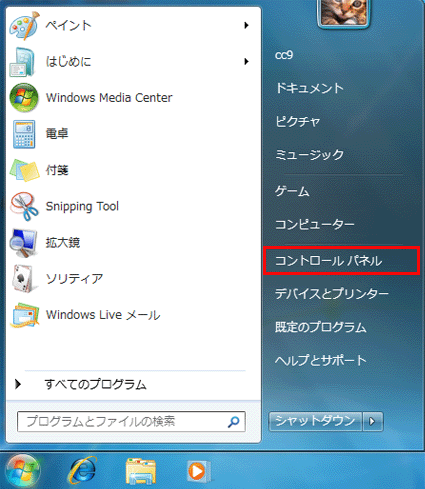Open コントロール パネル

pyautogui.click(x=341, y=261)
